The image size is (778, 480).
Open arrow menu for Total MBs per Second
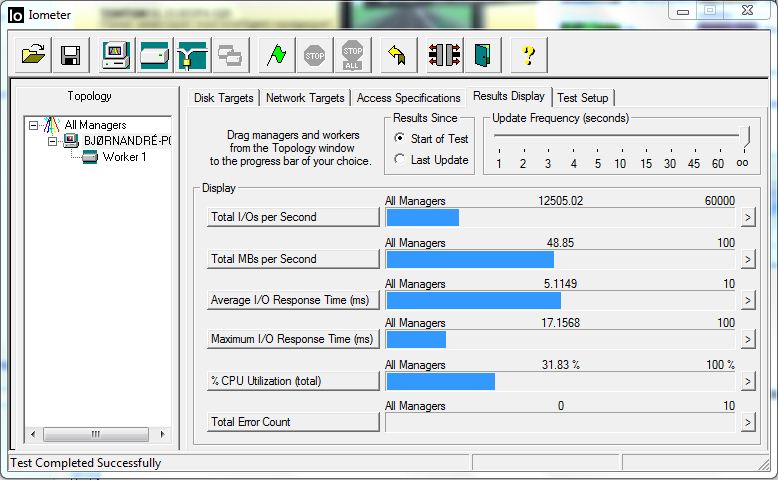pyautogui.click(x=748, y=259)
